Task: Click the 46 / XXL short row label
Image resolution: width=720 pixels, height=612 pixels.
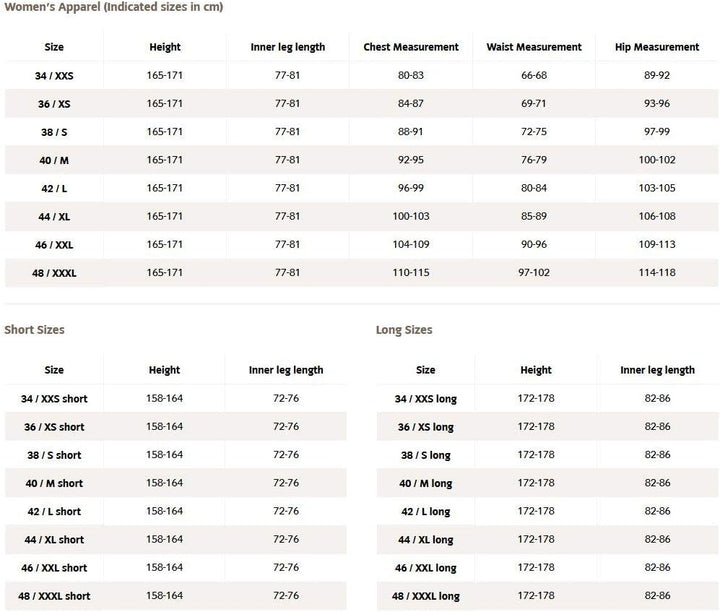Action: [54, 568]
